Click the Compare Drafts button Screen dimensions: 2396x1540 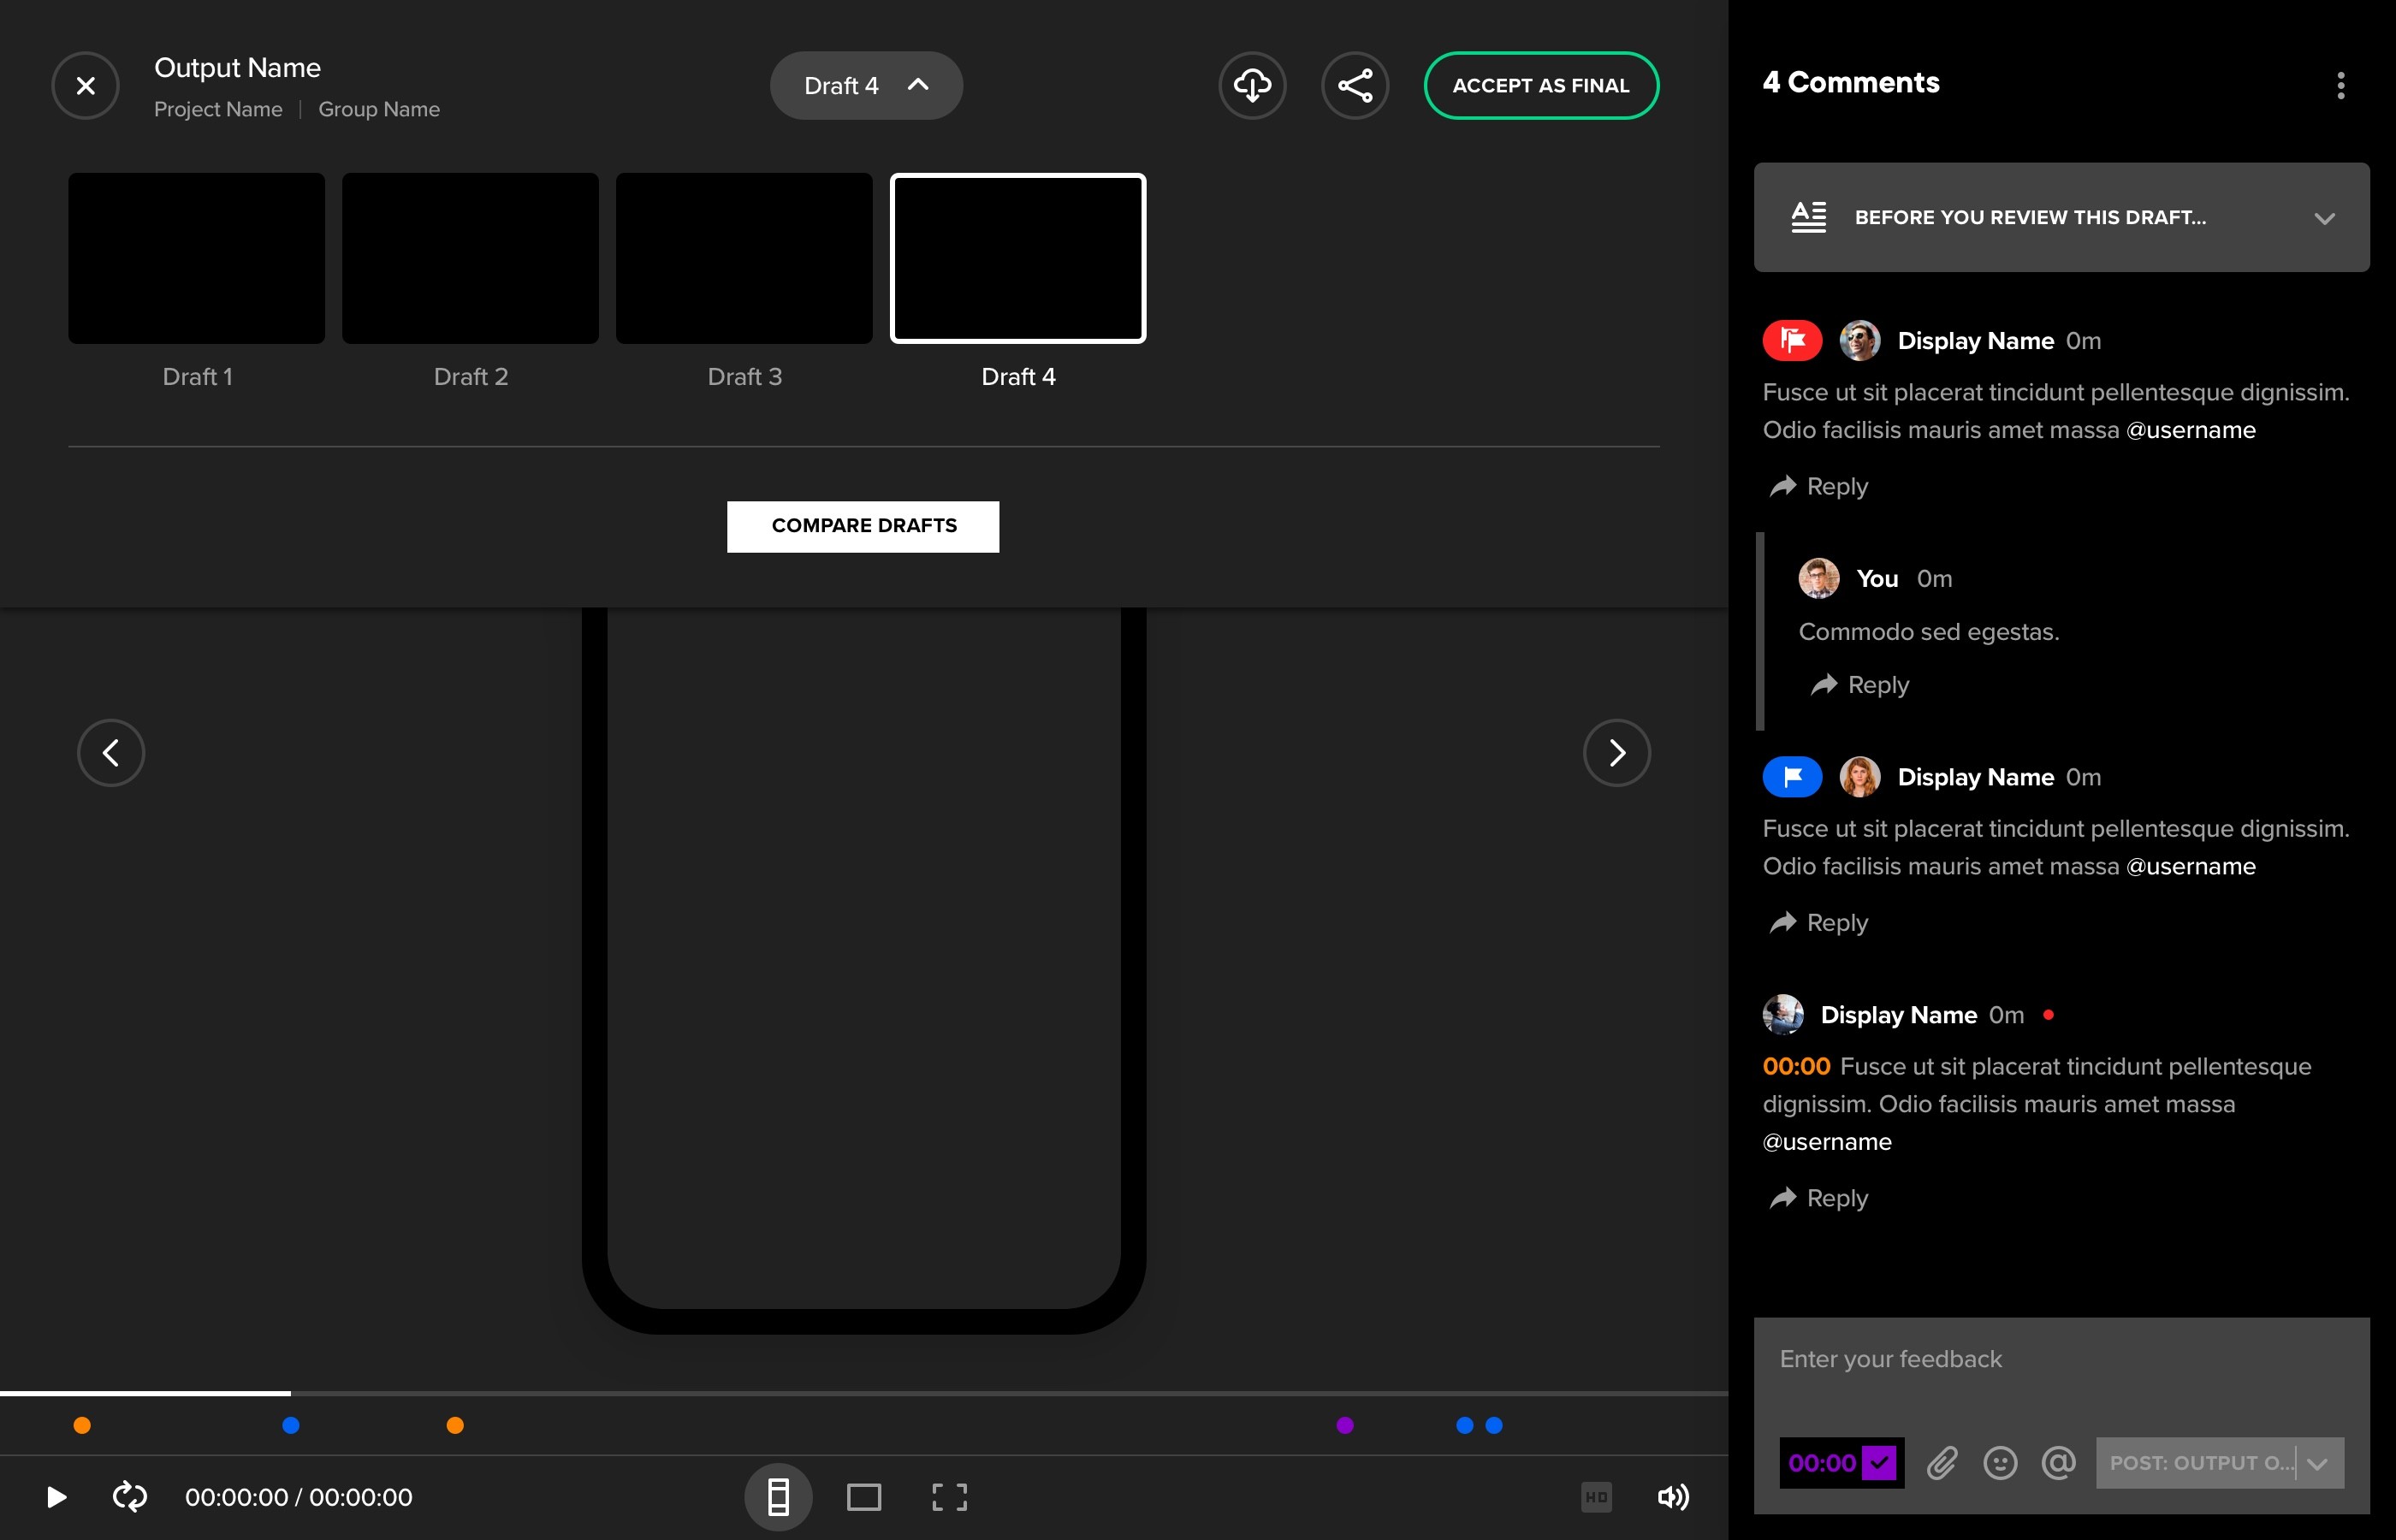pyautogui.click(x=863, y=526)
